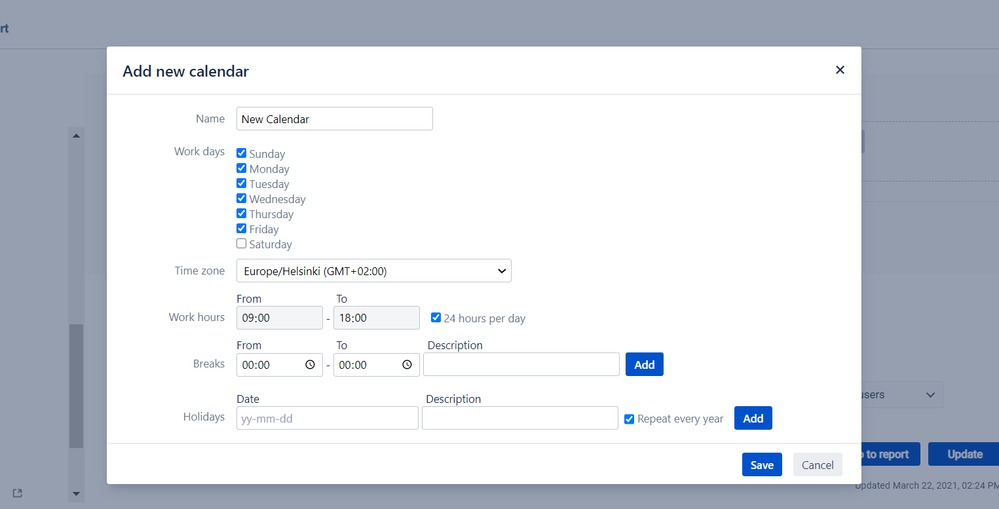
Task: Toggle Repeat every year checkbox
Action: pos(629,419)
